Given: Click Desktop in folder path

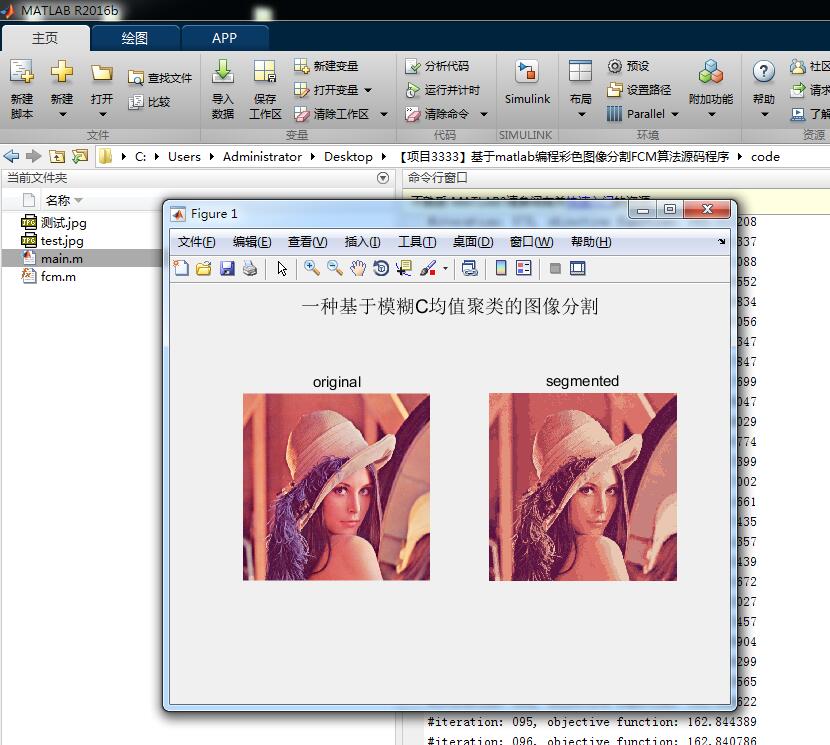Looking at the screenshot, I should tap(348, 157).
